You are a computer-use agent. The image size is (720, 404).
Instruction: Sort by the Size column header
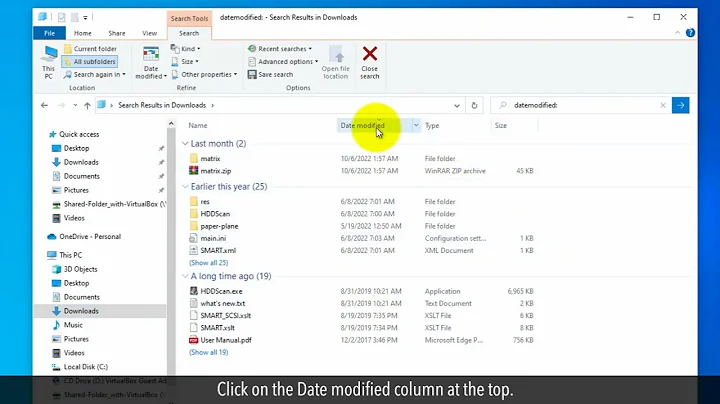[x=501, y=125]
